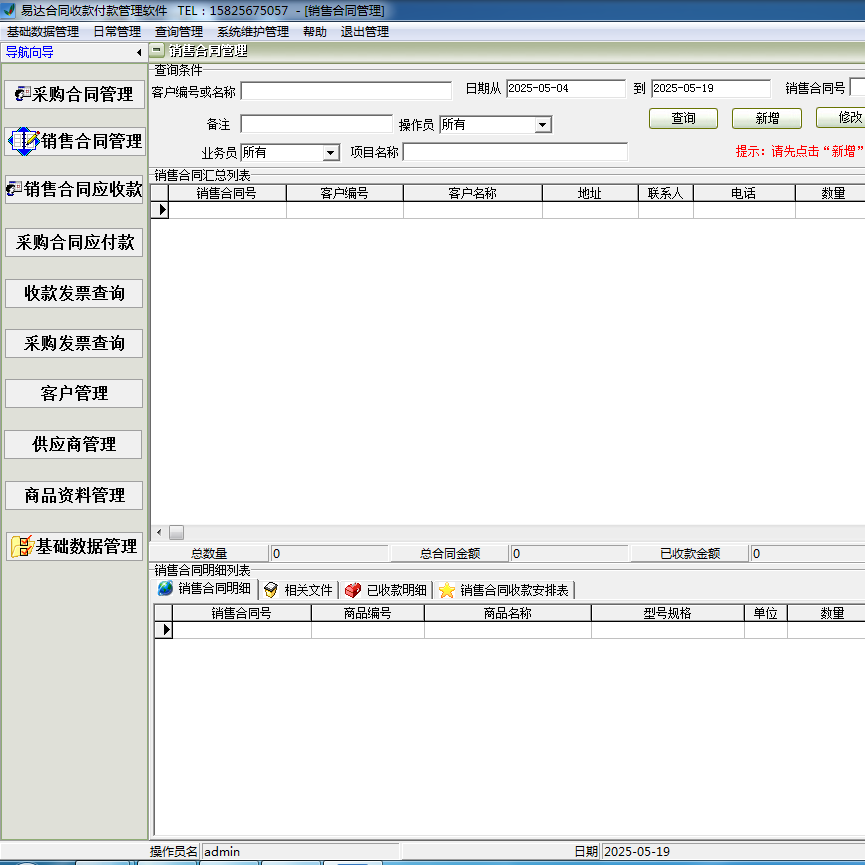This screenshot has height=865, width=865.
Task: Click 电话 column header
Action: pos(744,193)
